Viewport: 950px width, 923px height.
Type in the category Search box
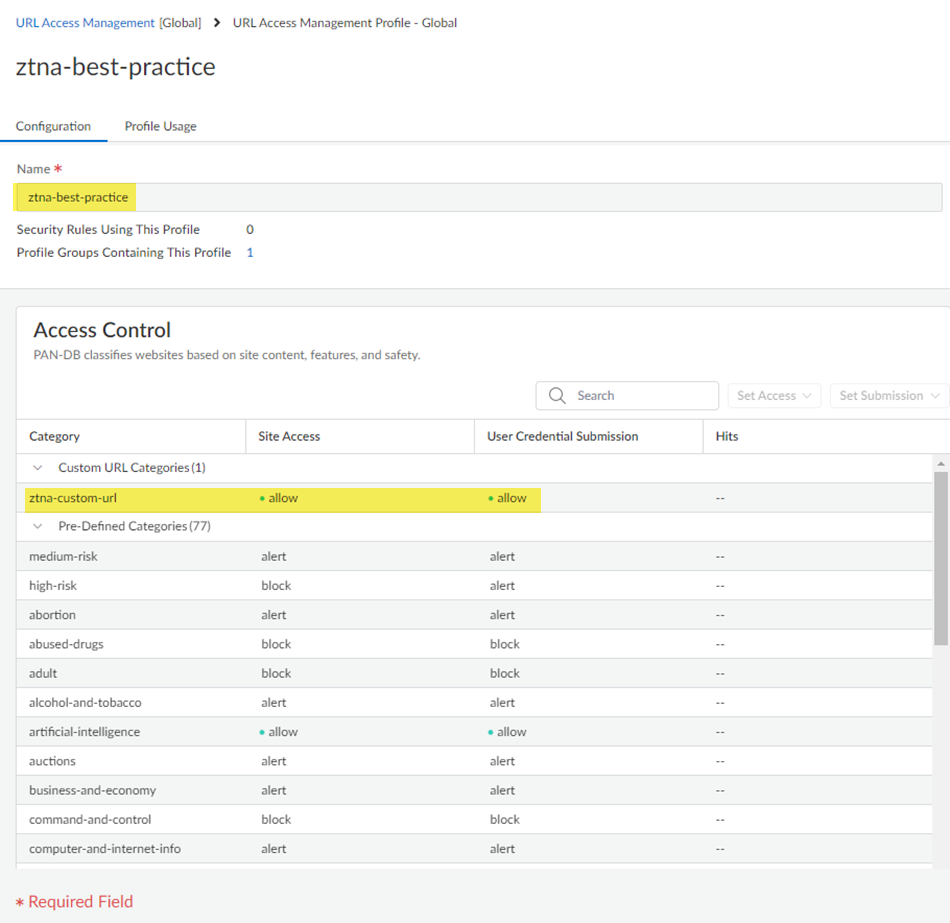pos(640,396)
